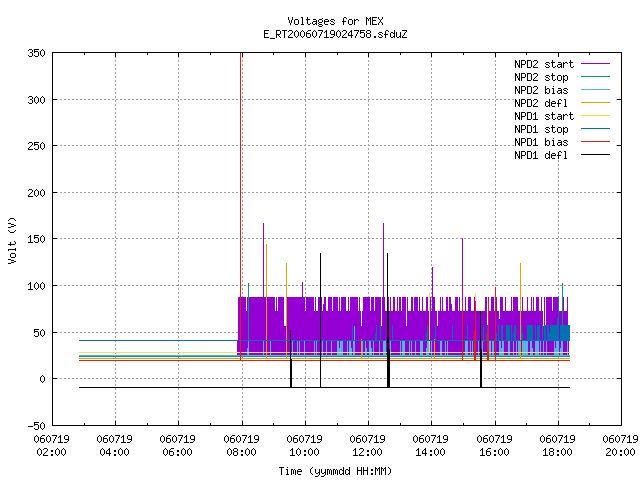This screenshot has width=640, height=480.
Task: Click the 'NPD2 stop' legend label
Action: coord(541,77)
